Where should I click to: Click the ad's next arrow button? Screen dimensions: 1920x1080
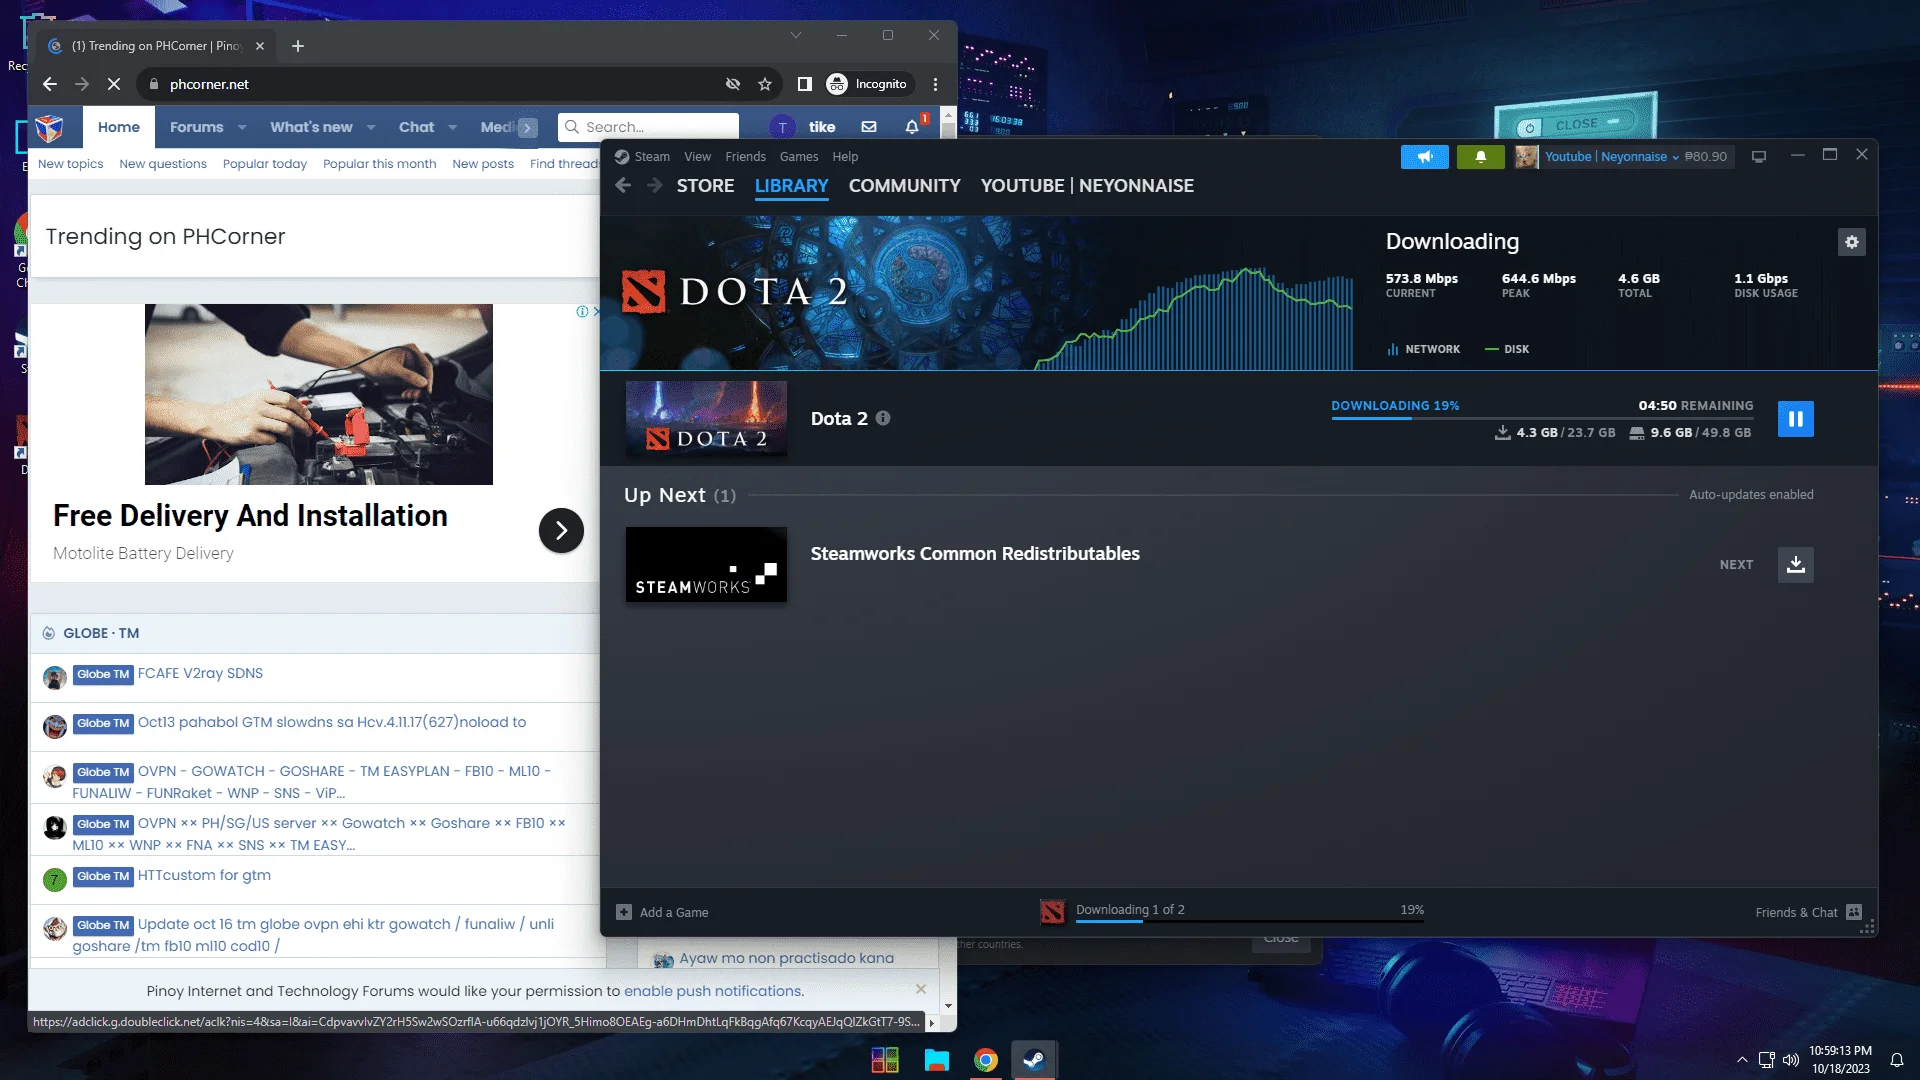(561, 530)
